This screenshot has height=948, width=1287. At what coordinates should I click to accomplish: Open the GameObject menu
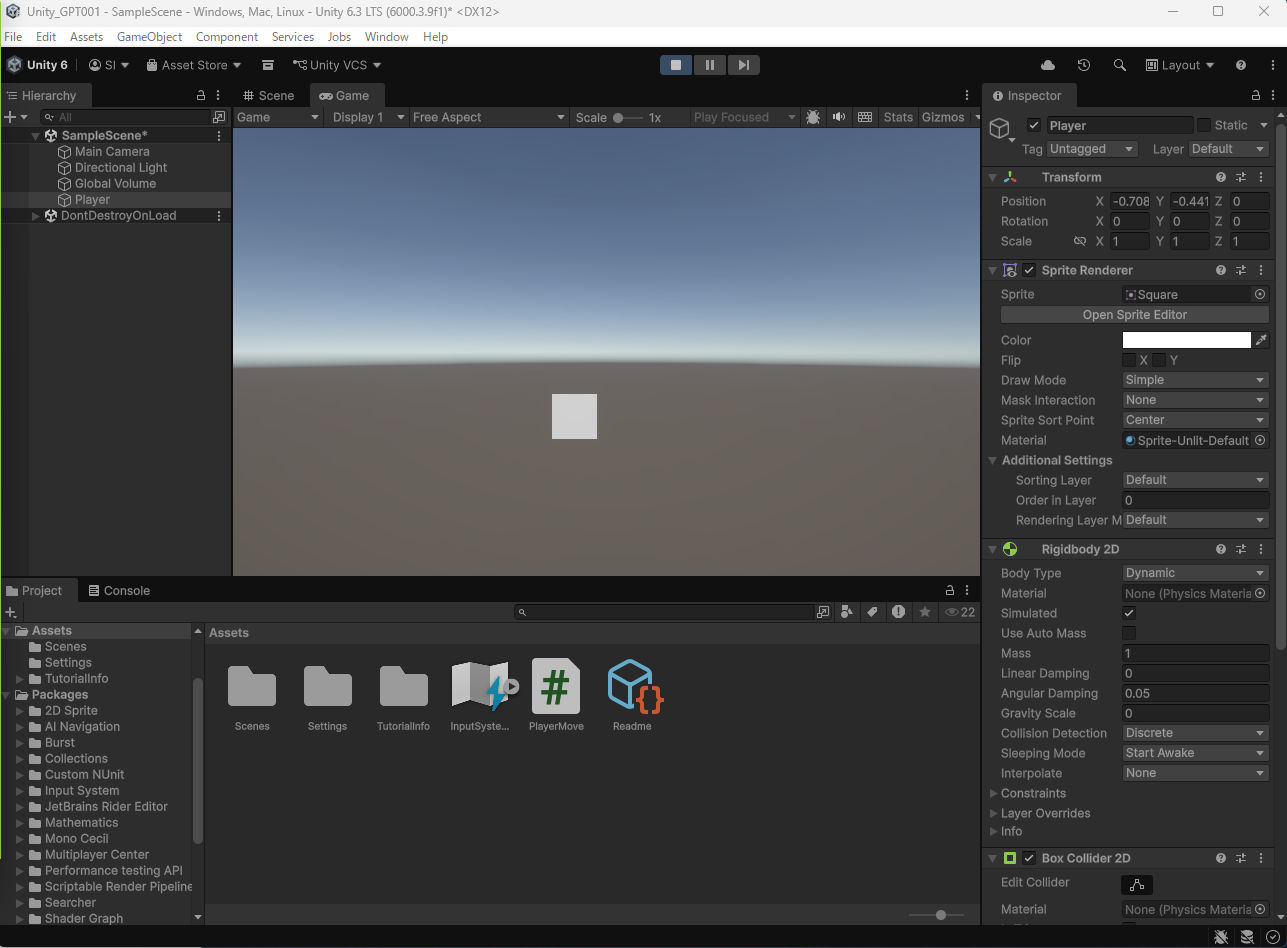point(149,37)
